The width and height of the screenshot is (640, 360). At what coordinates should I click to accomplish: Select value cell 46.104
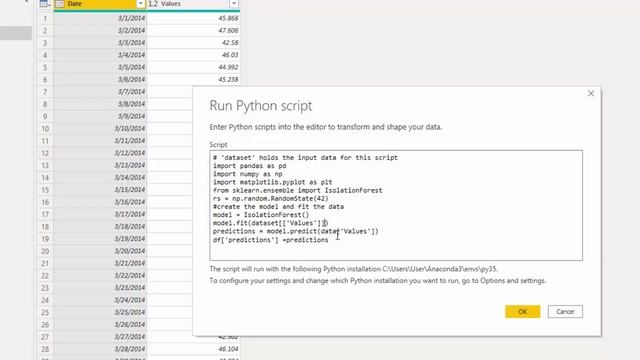point(193,349)
